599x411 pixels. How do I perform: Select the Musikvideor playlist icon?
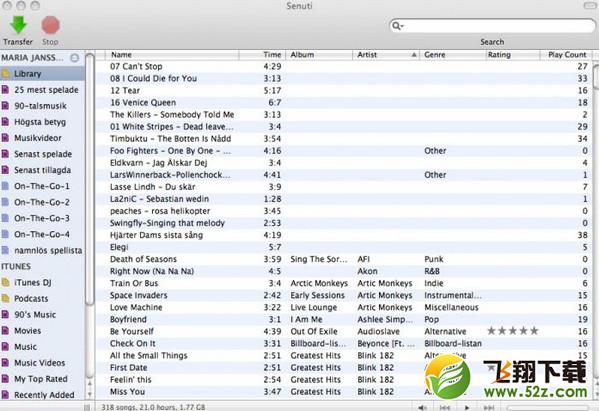5,138
